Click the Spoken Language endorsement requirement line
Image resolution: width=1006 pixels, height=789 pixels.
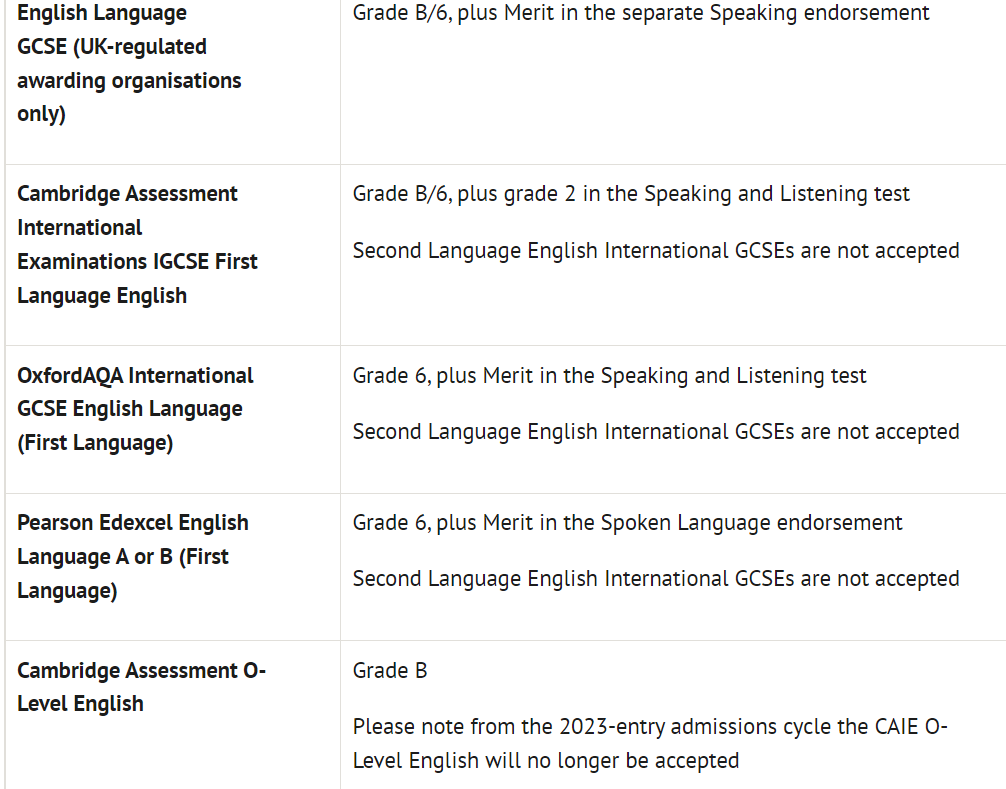(627, 522)
